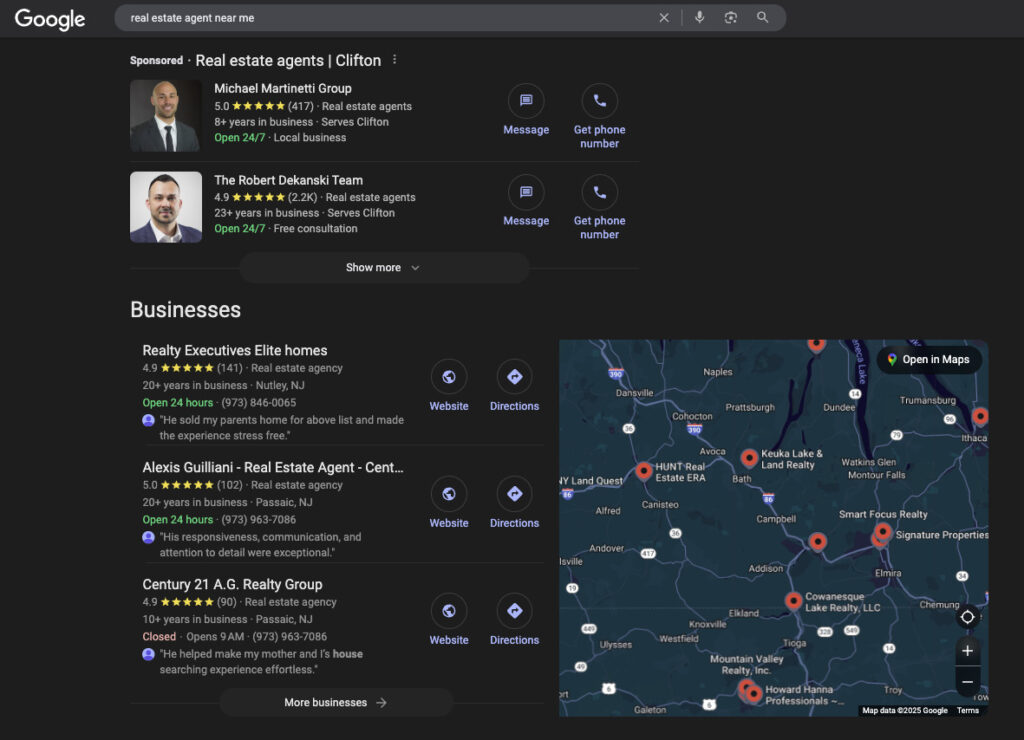Start voice search with the microphone icon

[699, 18]
